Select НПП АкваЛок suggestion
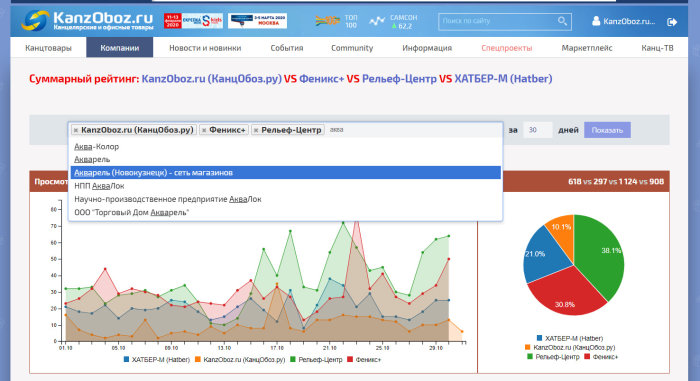This screenshot has height=381, width=700. pyautogui.click(x=286, y=186)
